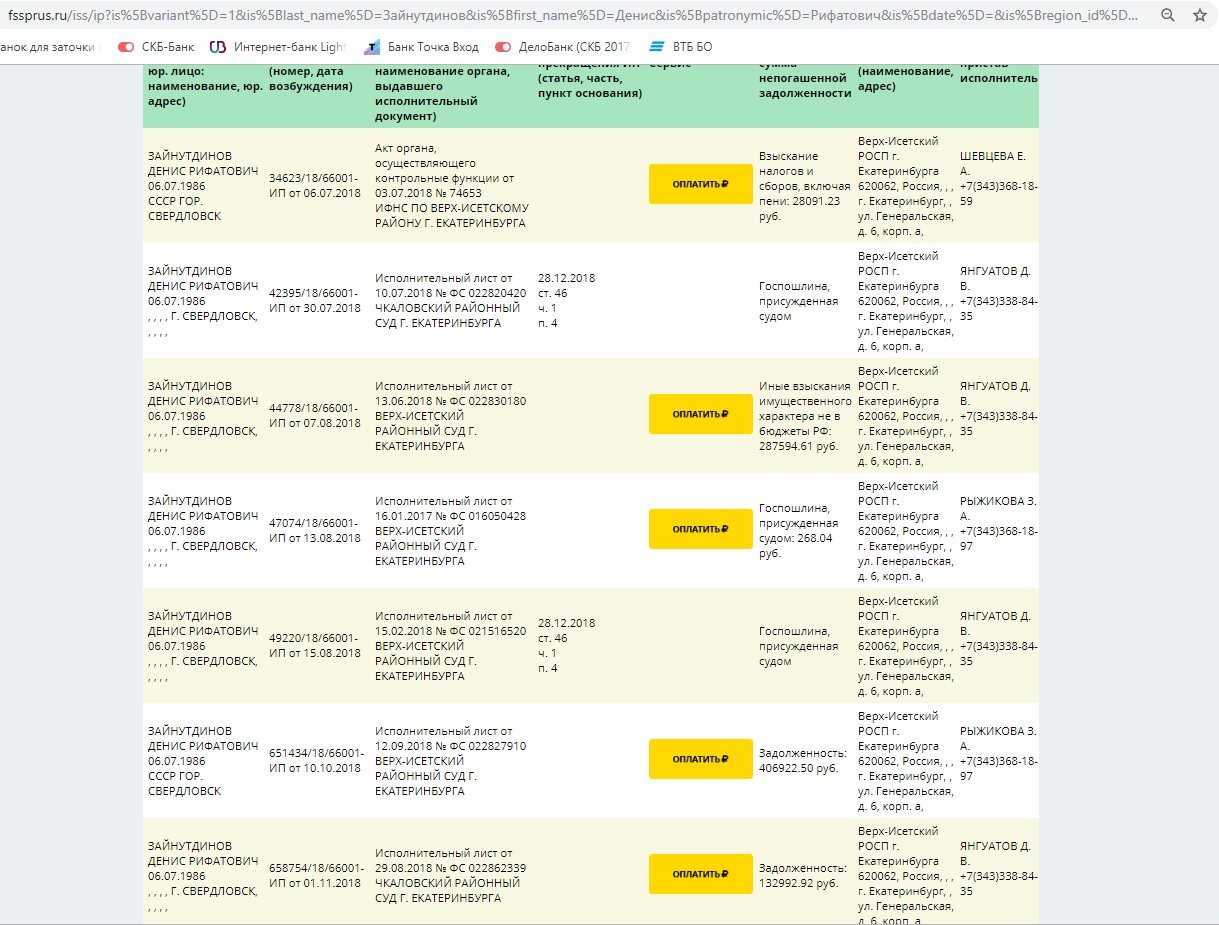This screenshot has width=1219, height=925.
Task: Click the writ cell ФС 021516520
Action: click(x=451, y=645)
